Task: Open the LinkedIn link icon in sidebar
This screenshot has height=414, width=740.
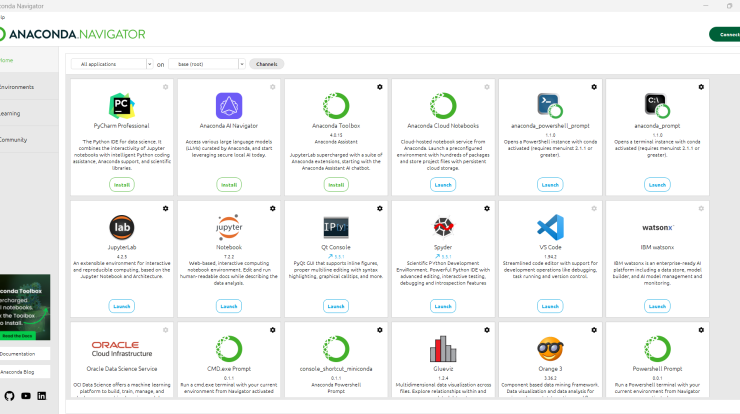Action: pos(42,396)
